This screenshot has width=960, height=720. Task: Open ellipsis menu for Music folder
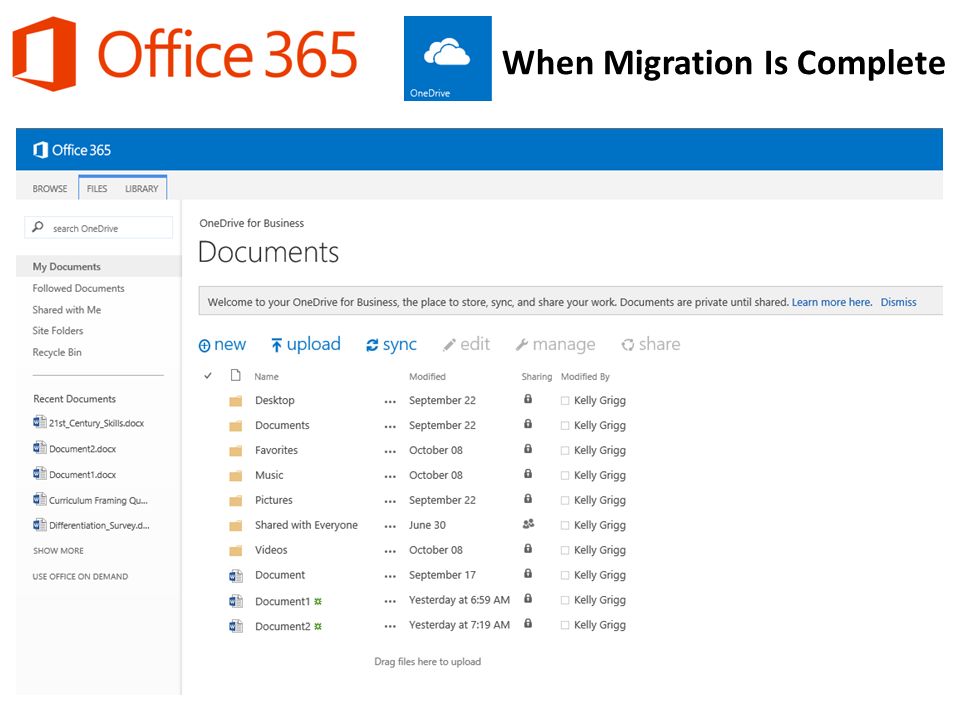(x=390, y=477)
